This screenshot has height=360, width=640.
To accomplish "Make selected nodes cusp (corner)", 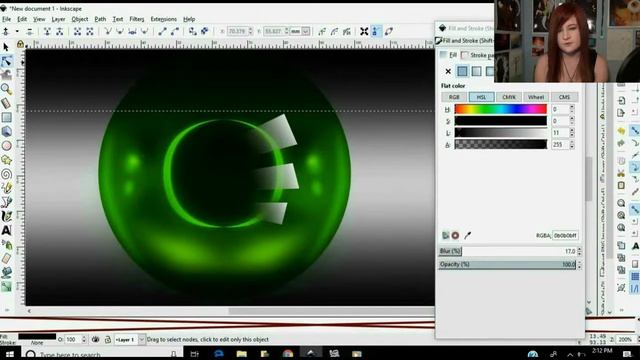I will point(108,31).
